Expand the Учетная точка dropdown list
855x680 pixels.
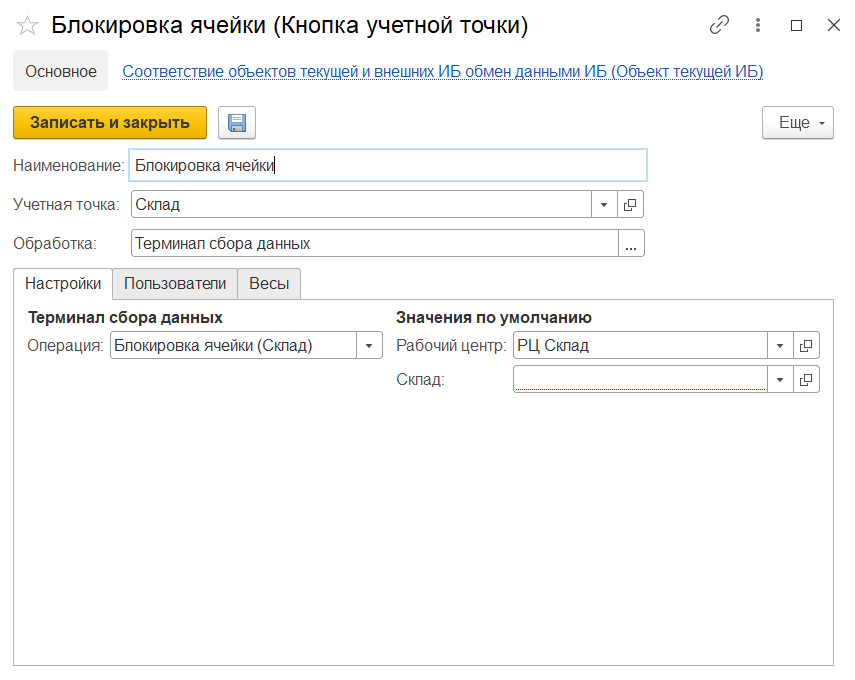(604, 205)
